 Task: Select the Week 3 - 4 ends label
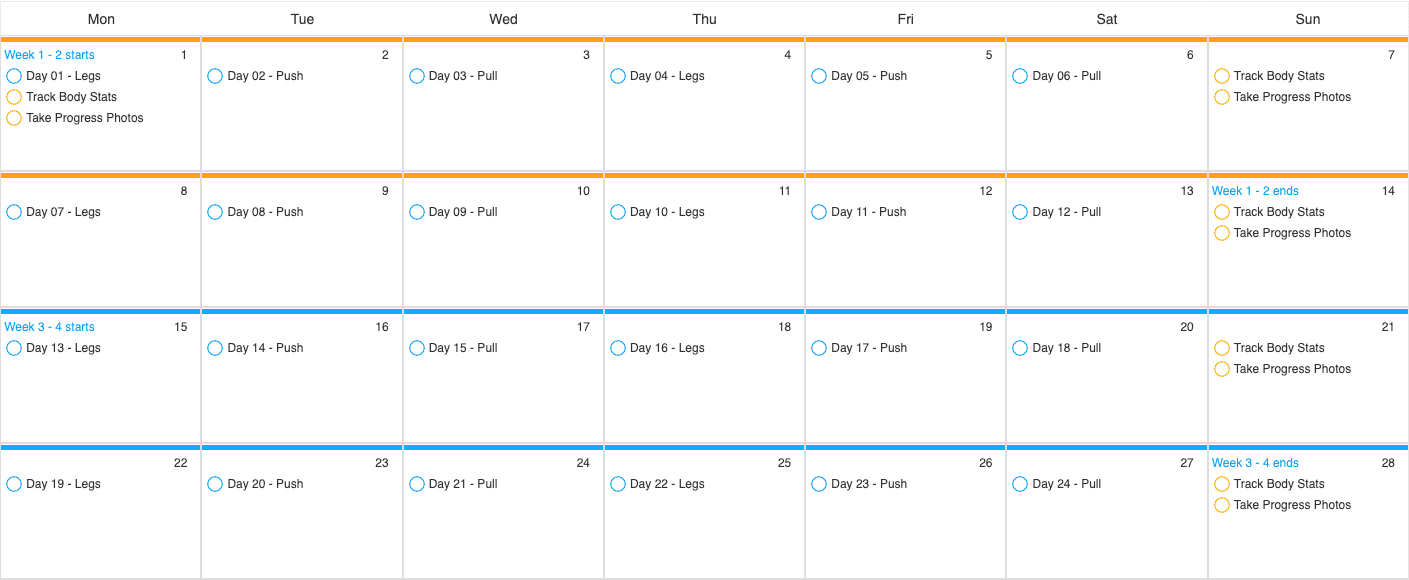click(x=1256, y=463)
